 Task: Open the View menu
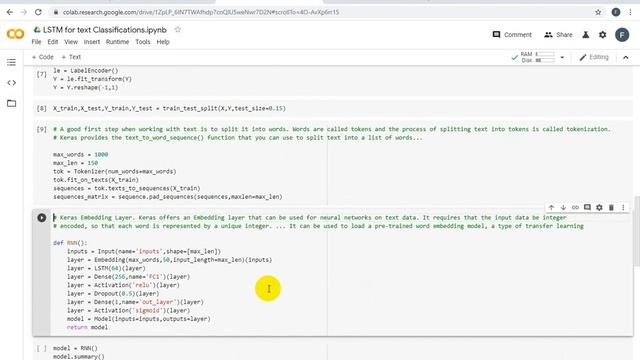click(x=71, y=42)
